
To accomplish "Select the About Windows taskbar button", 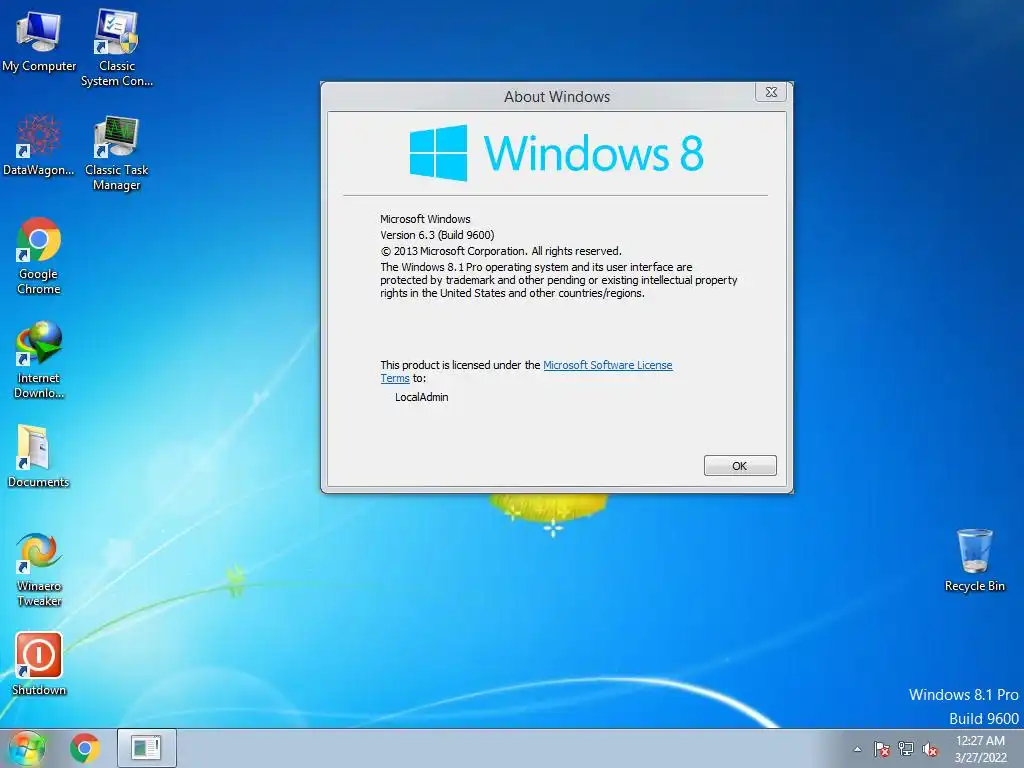I will tap(146, 748).
